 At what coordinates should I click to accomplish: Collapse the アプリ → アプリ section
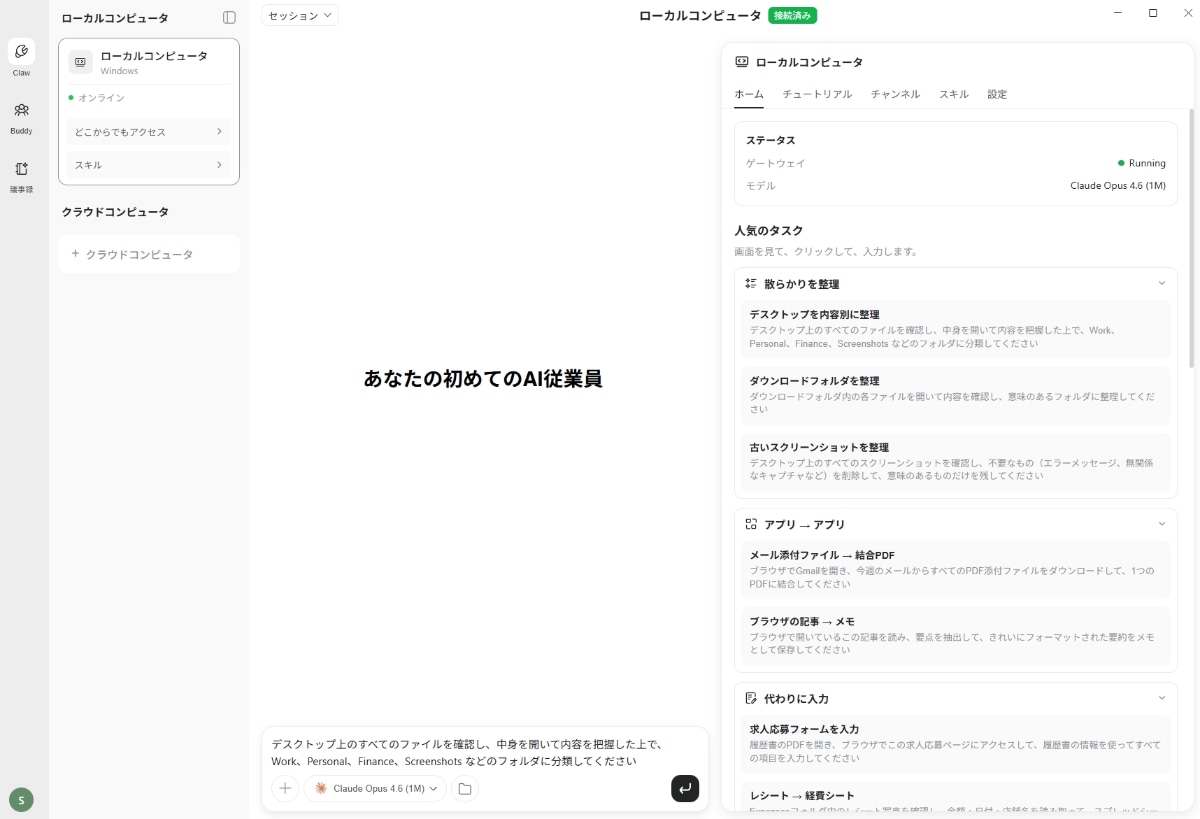pyautogui.click(x=1161, y=523)
